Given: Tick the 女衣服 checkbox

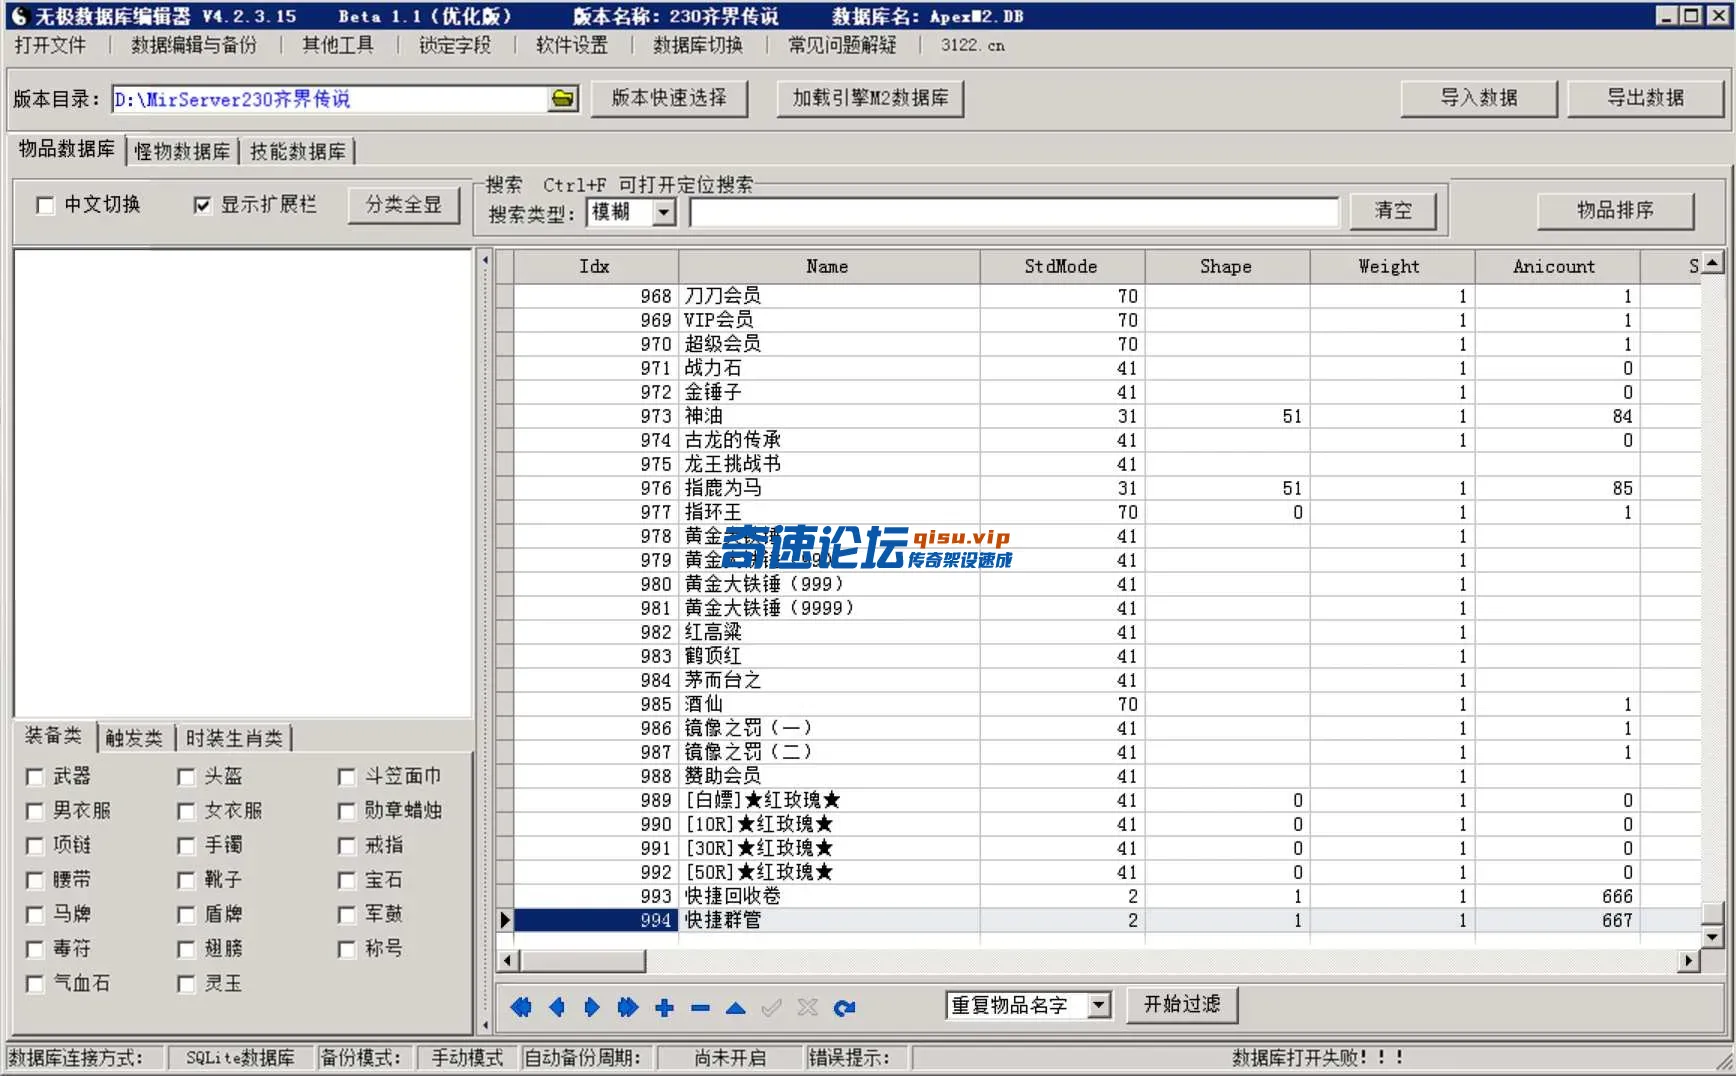Looking at the screenshot, I should pos(186,811).
